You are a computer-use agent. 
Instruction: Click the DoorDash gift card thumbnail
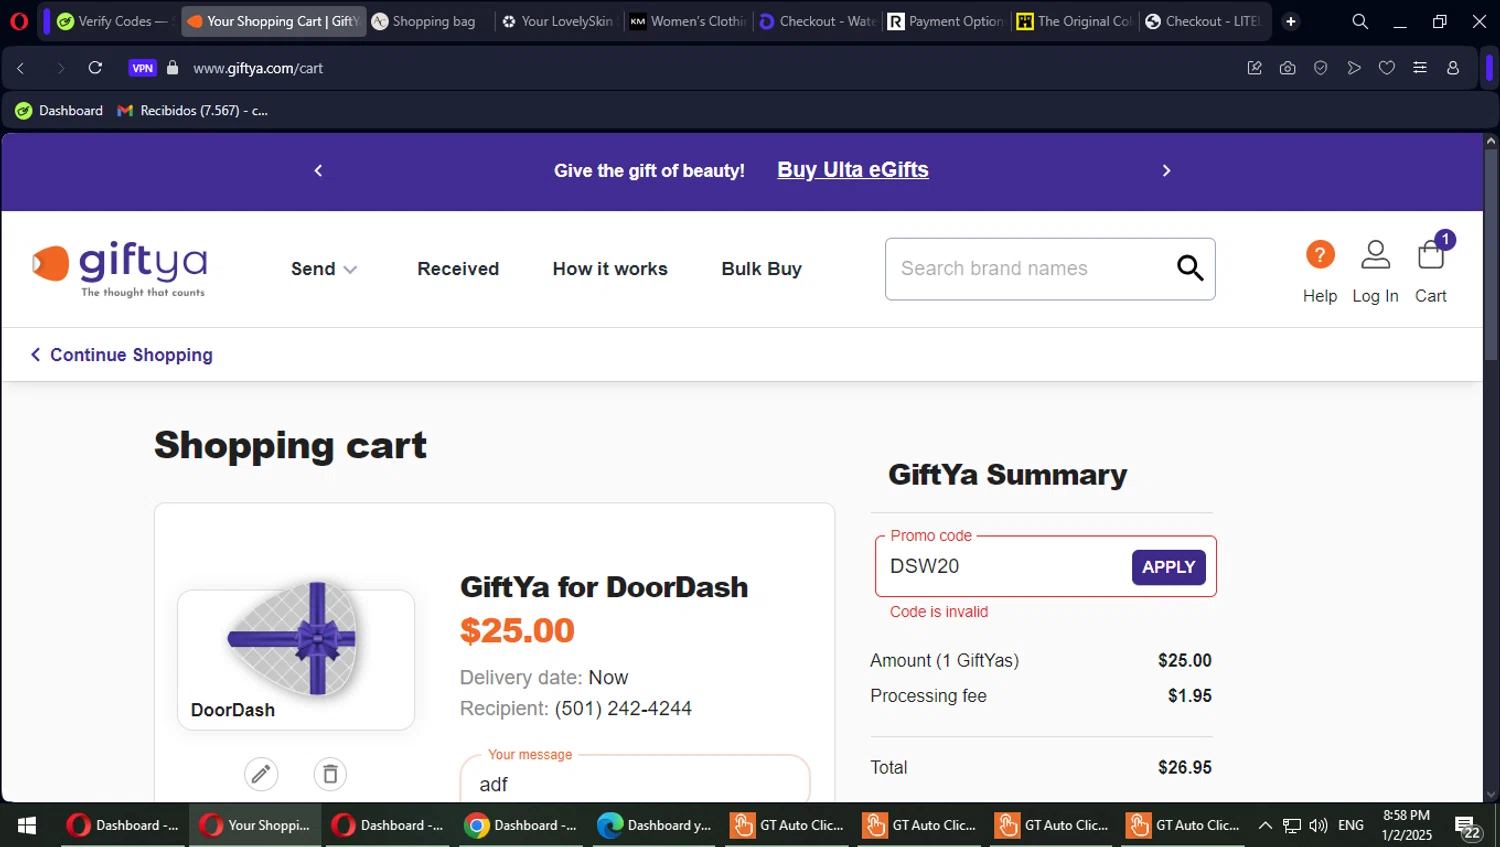tap(296, 659)
